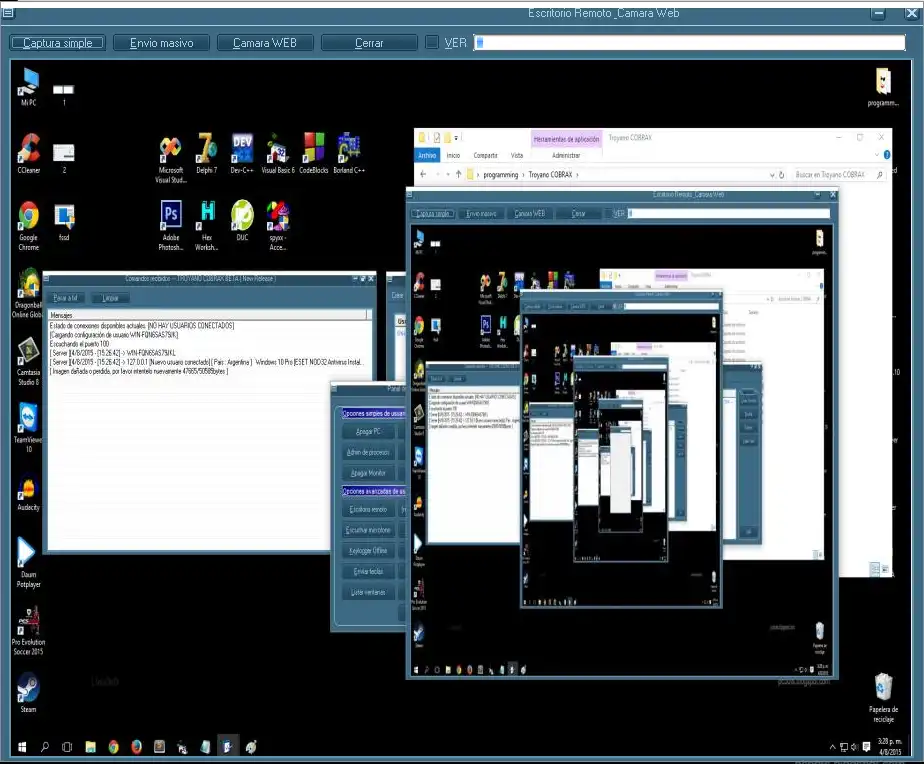Click the programming breadcrumb in Explorer address bar
The width and height of the screenshot is (924, 764).
[500, 175]
